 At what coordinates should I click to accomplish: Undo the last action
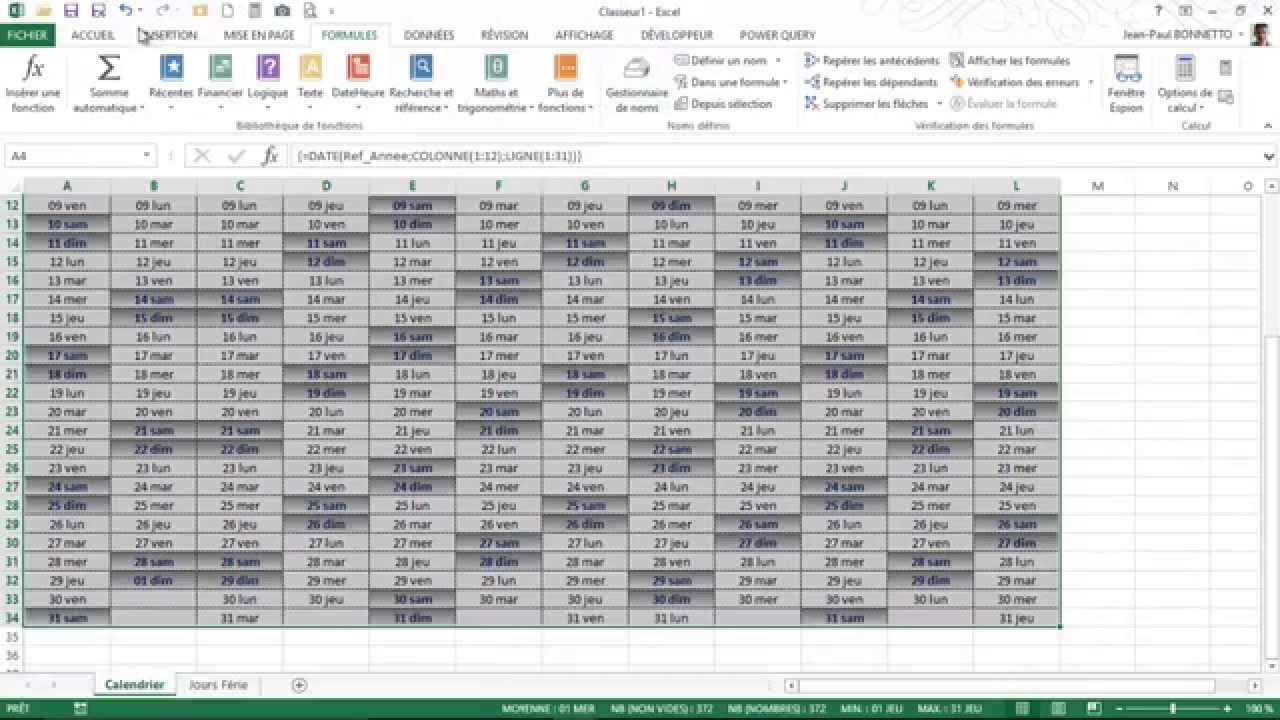pos(125,11)
